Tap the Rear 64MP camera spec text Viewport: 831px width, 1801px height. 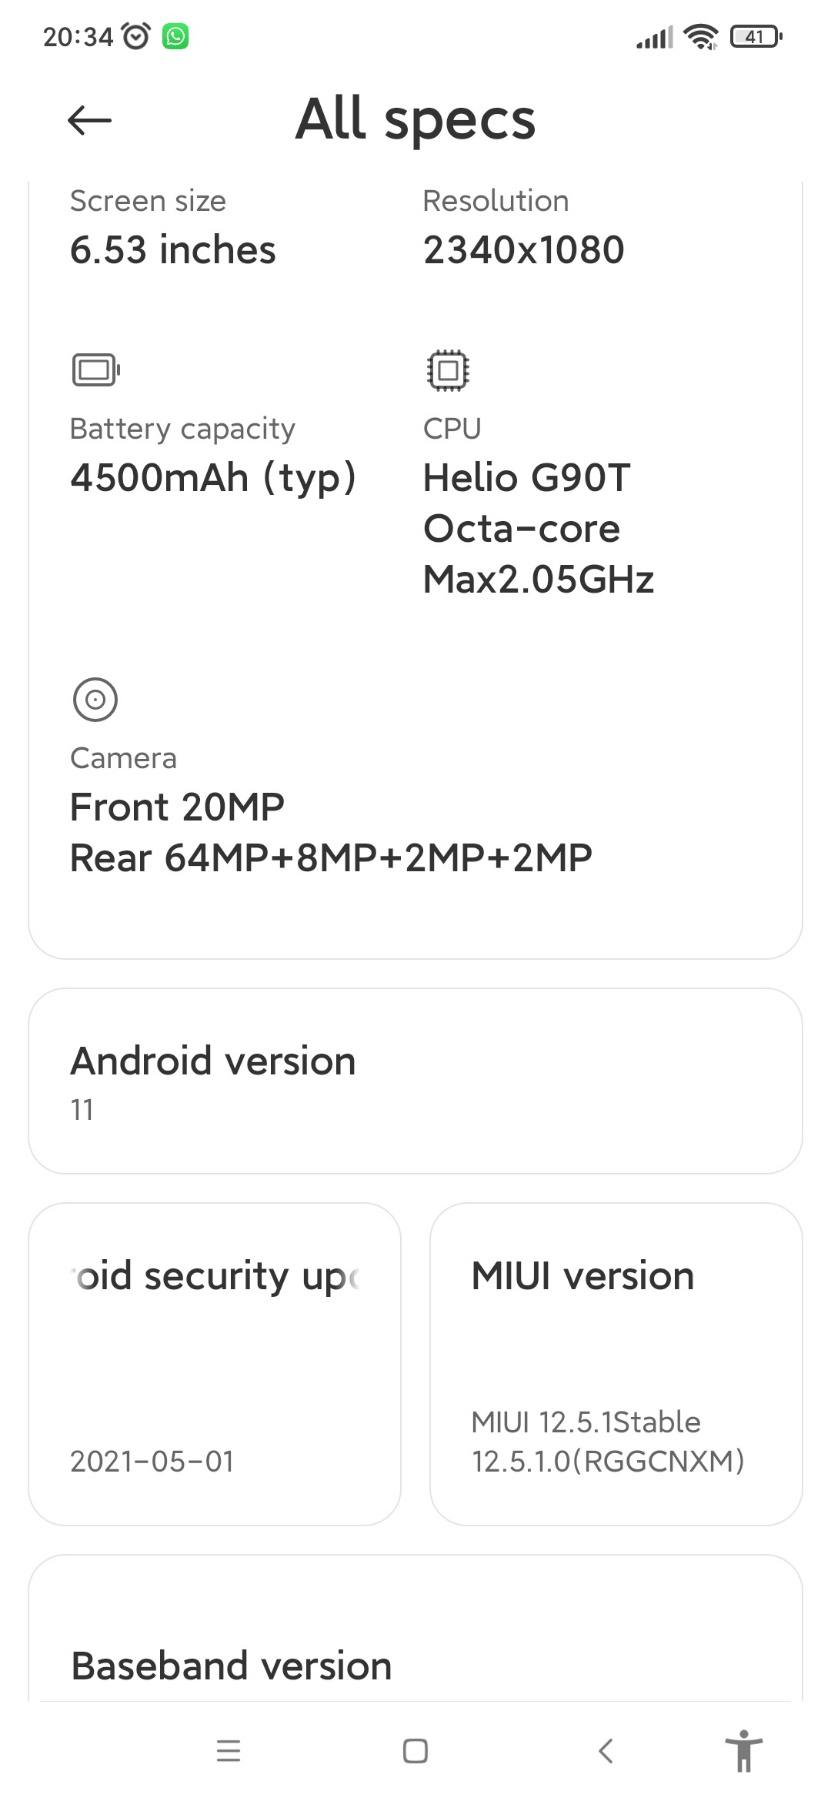point(331,858)
